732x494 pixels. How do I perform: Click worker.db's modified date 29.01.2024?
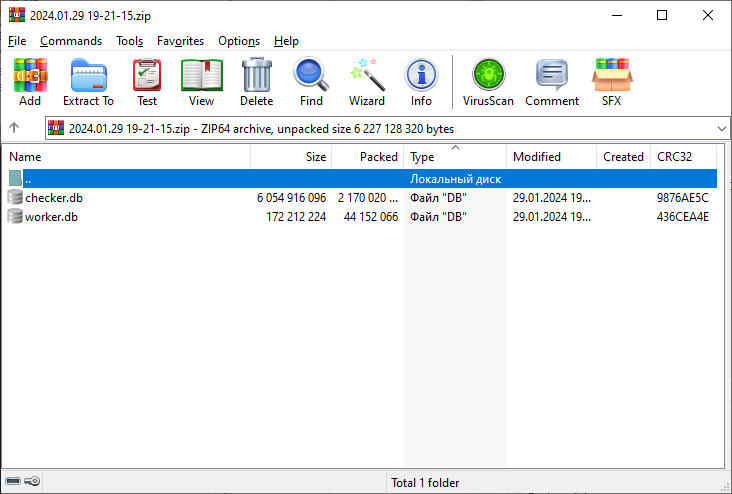tap(552, 217)
